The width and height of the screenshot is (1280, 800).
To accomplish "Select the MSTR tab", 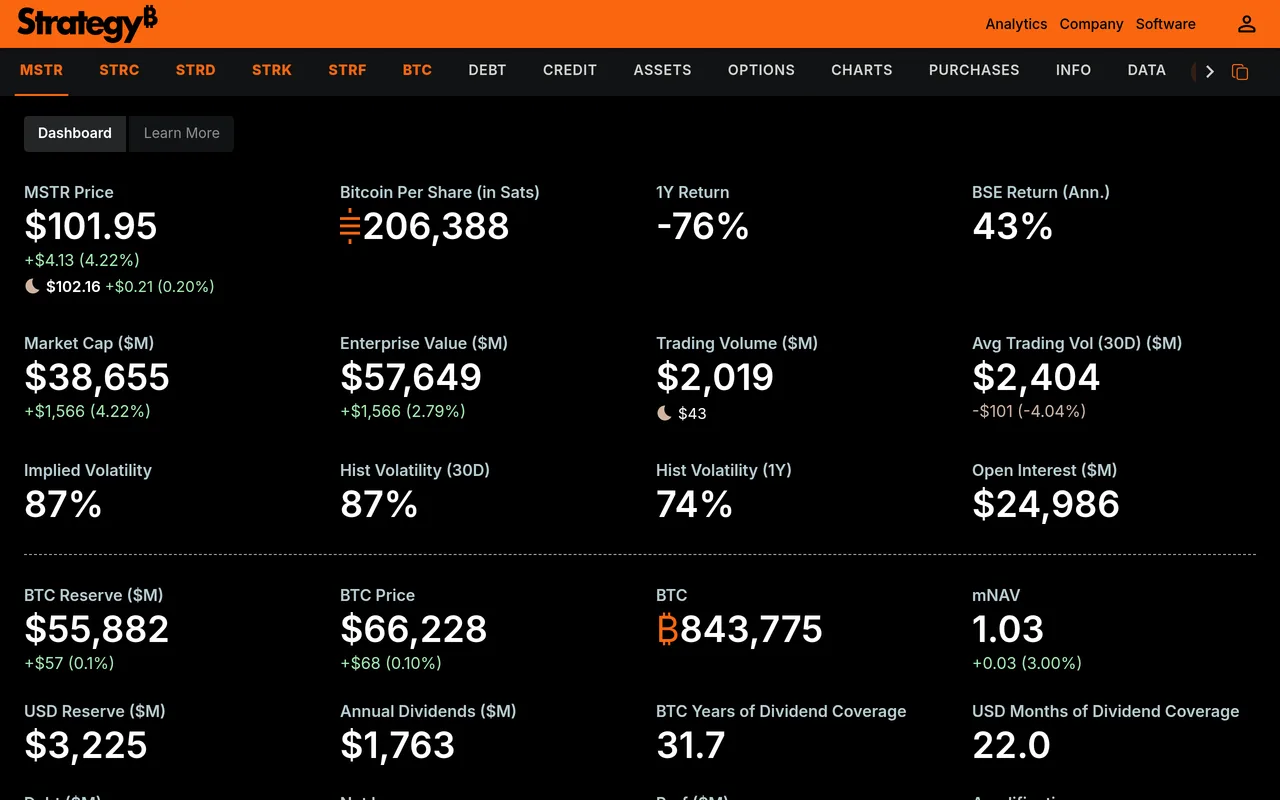I will tap(41, 70).
